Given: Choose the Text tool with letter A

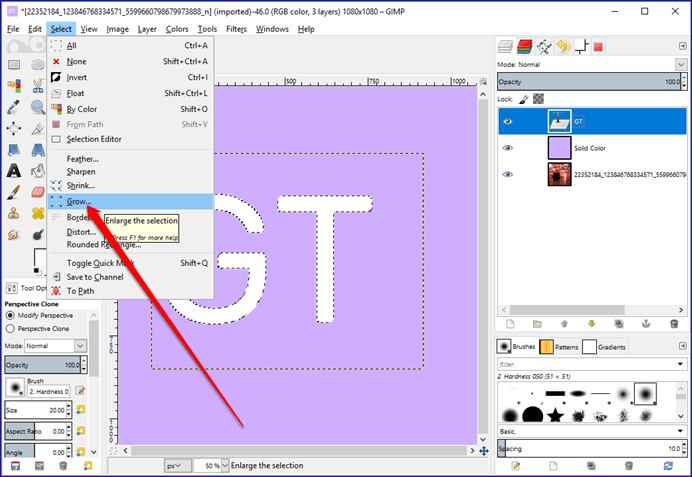Looking at the screenshot, I should click(14, 171).
